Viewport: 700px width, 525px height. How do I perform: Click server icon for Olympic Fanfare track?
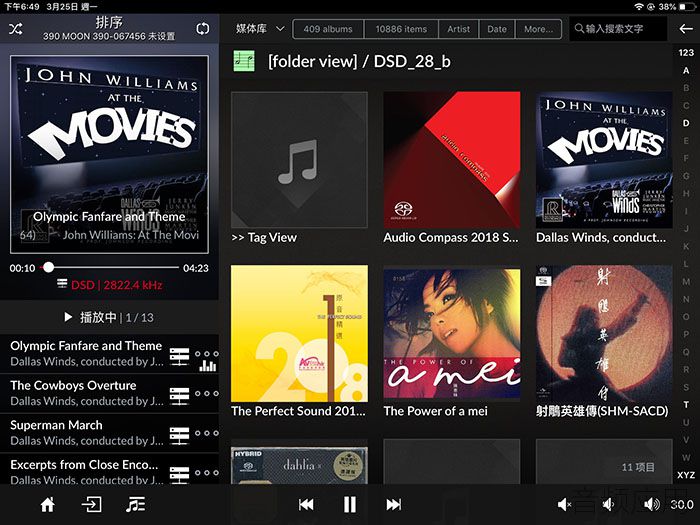(x=179, y=356)
